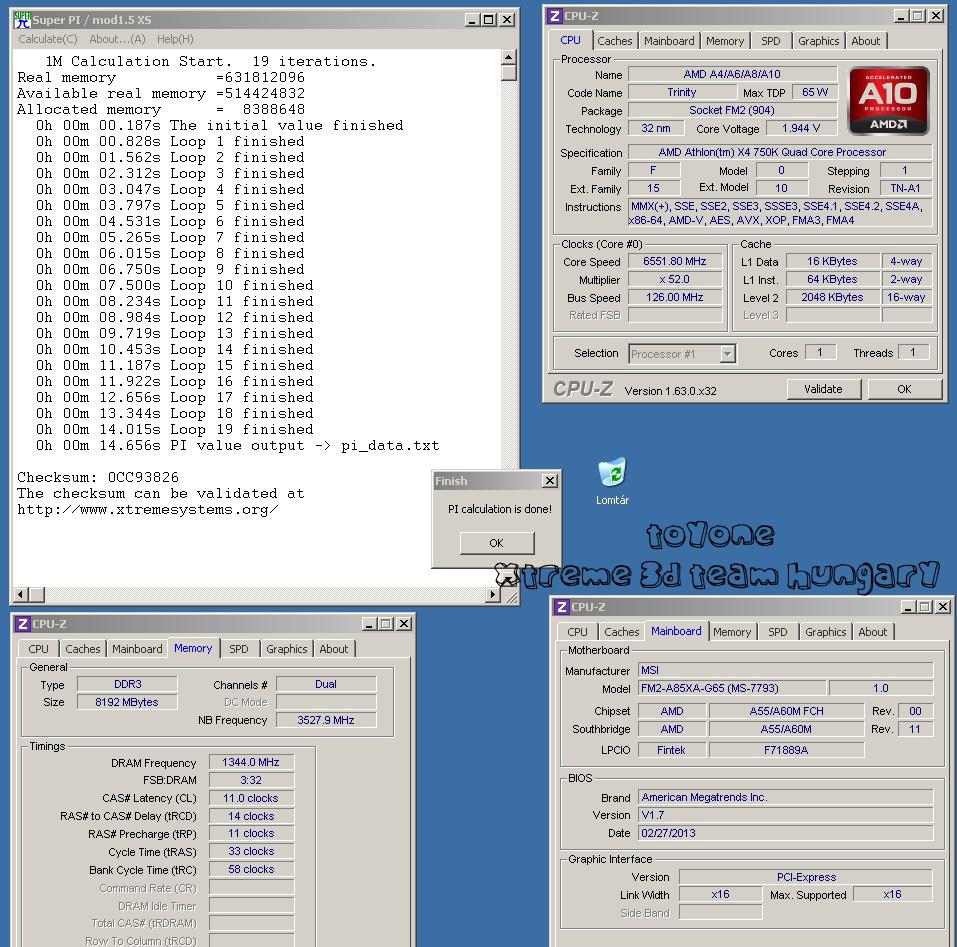Switch to Graphics tab in top CPU-Z window
957x947 pixels.
(x=818, y=41)
